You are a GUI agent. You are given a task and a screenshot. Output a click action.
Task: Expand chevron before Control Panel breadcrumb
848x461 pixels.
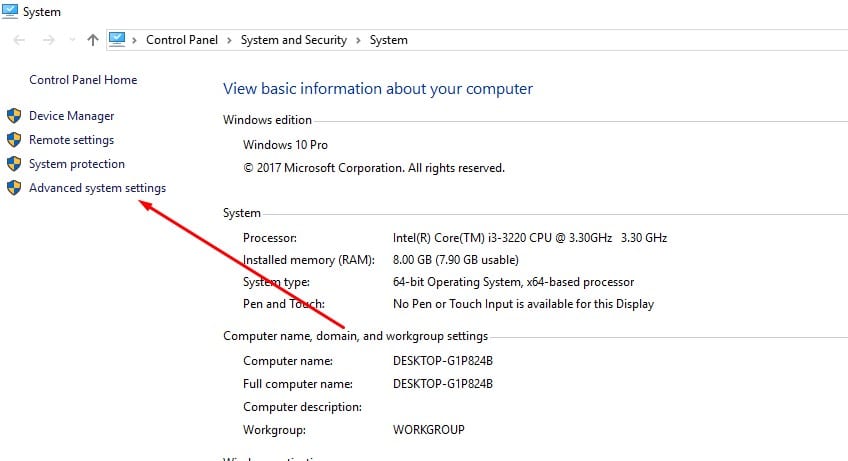[x=134, y=40]
